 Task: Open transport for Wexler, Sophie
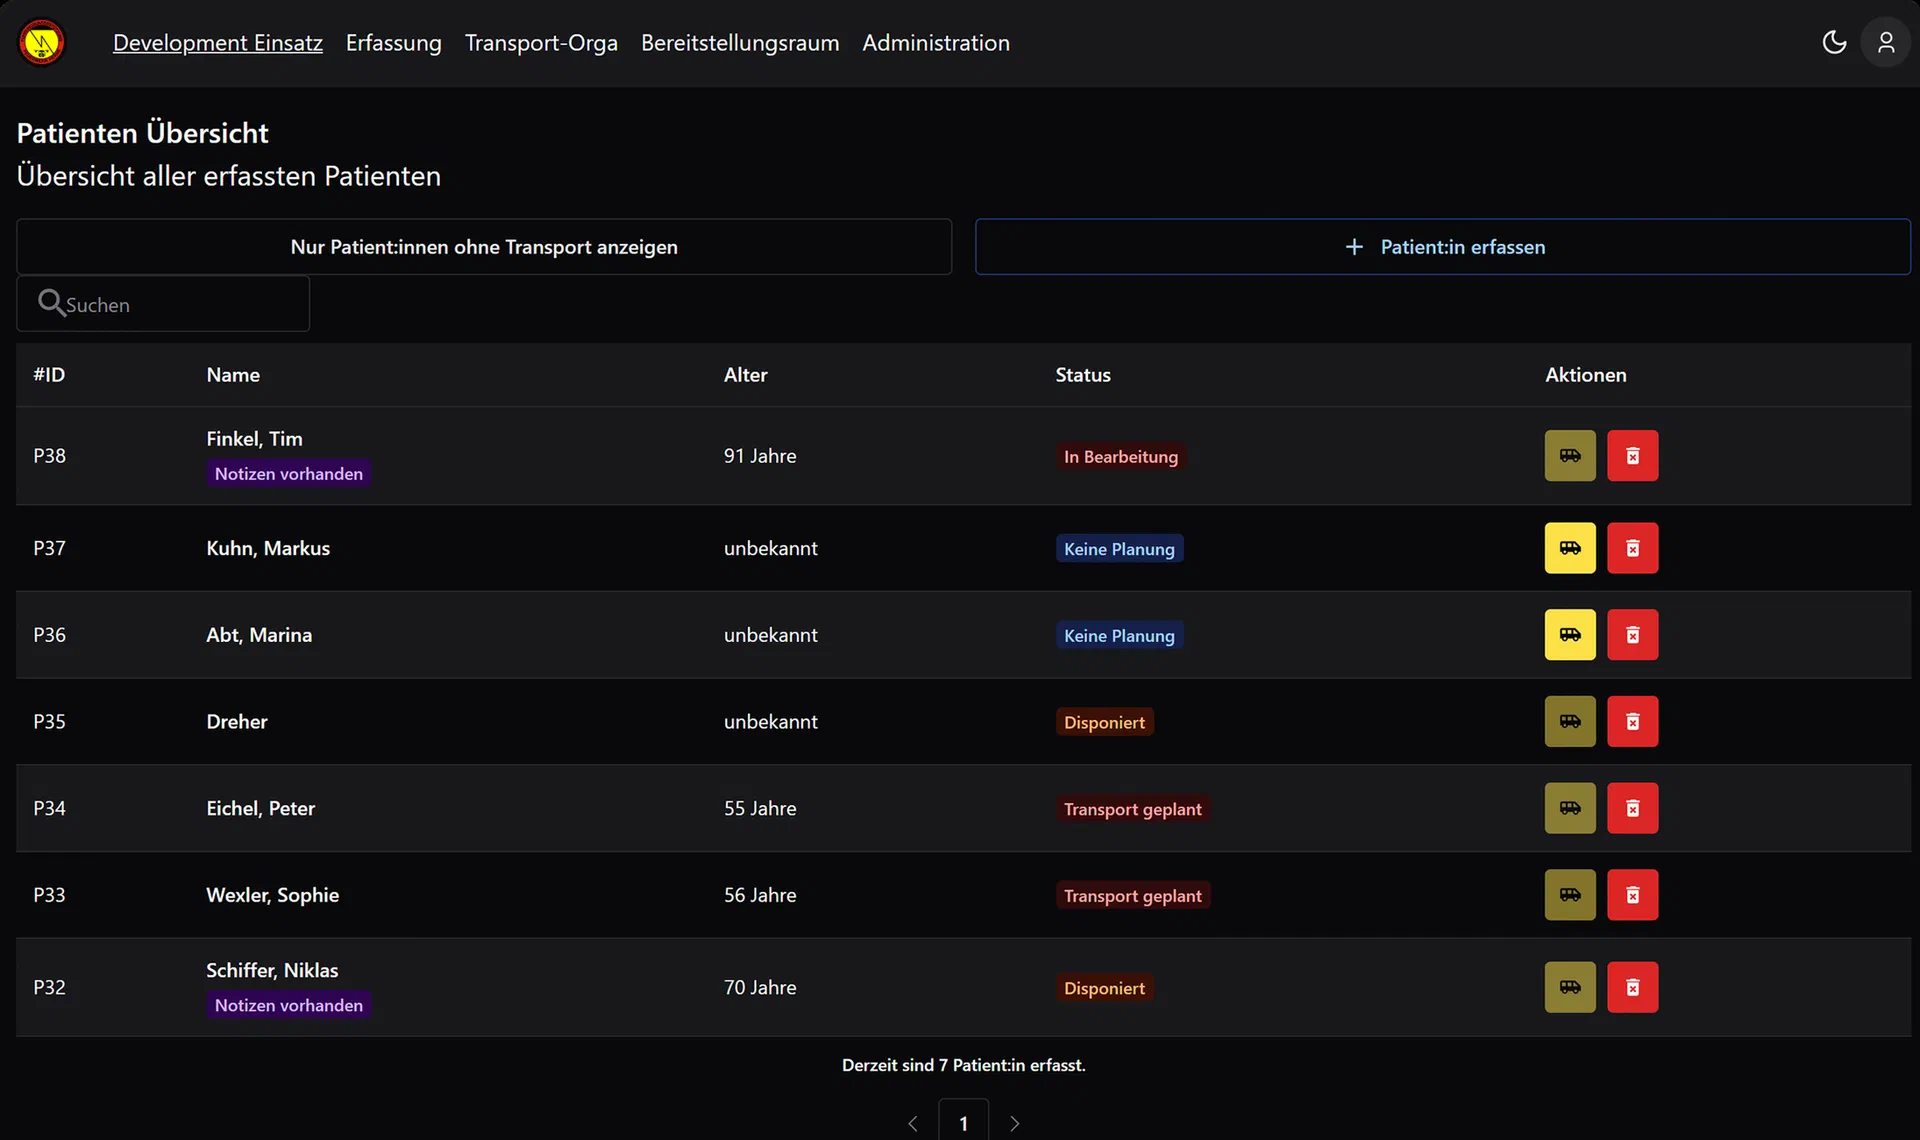1570,895
